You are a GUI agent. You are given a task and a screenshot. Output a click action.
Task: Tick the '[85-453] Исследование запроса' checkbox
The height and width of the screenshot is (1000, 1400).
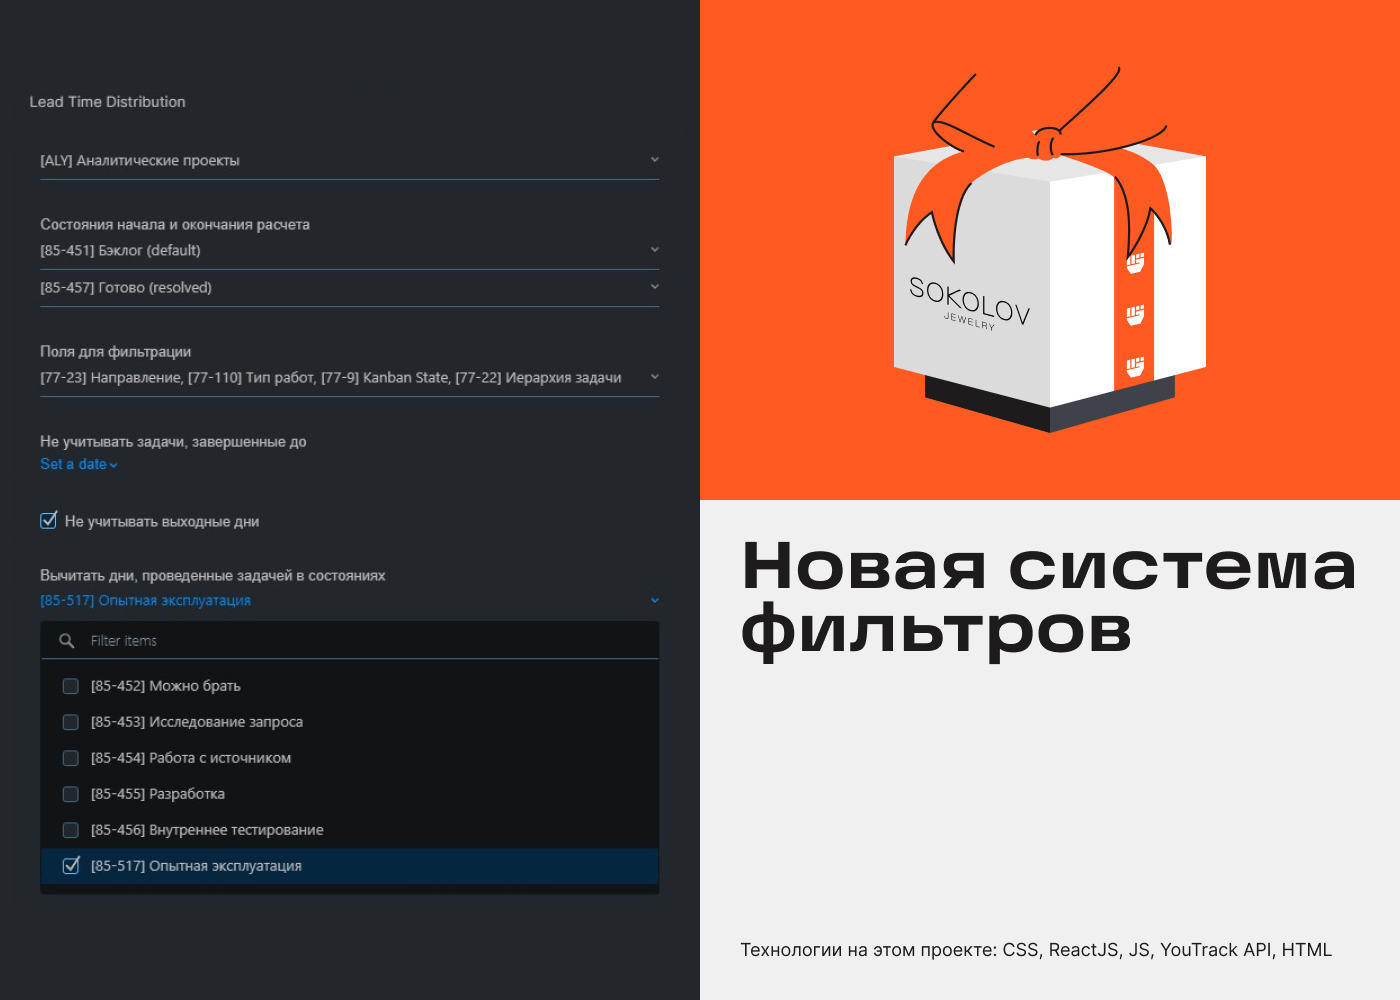[x=70, y=722]
